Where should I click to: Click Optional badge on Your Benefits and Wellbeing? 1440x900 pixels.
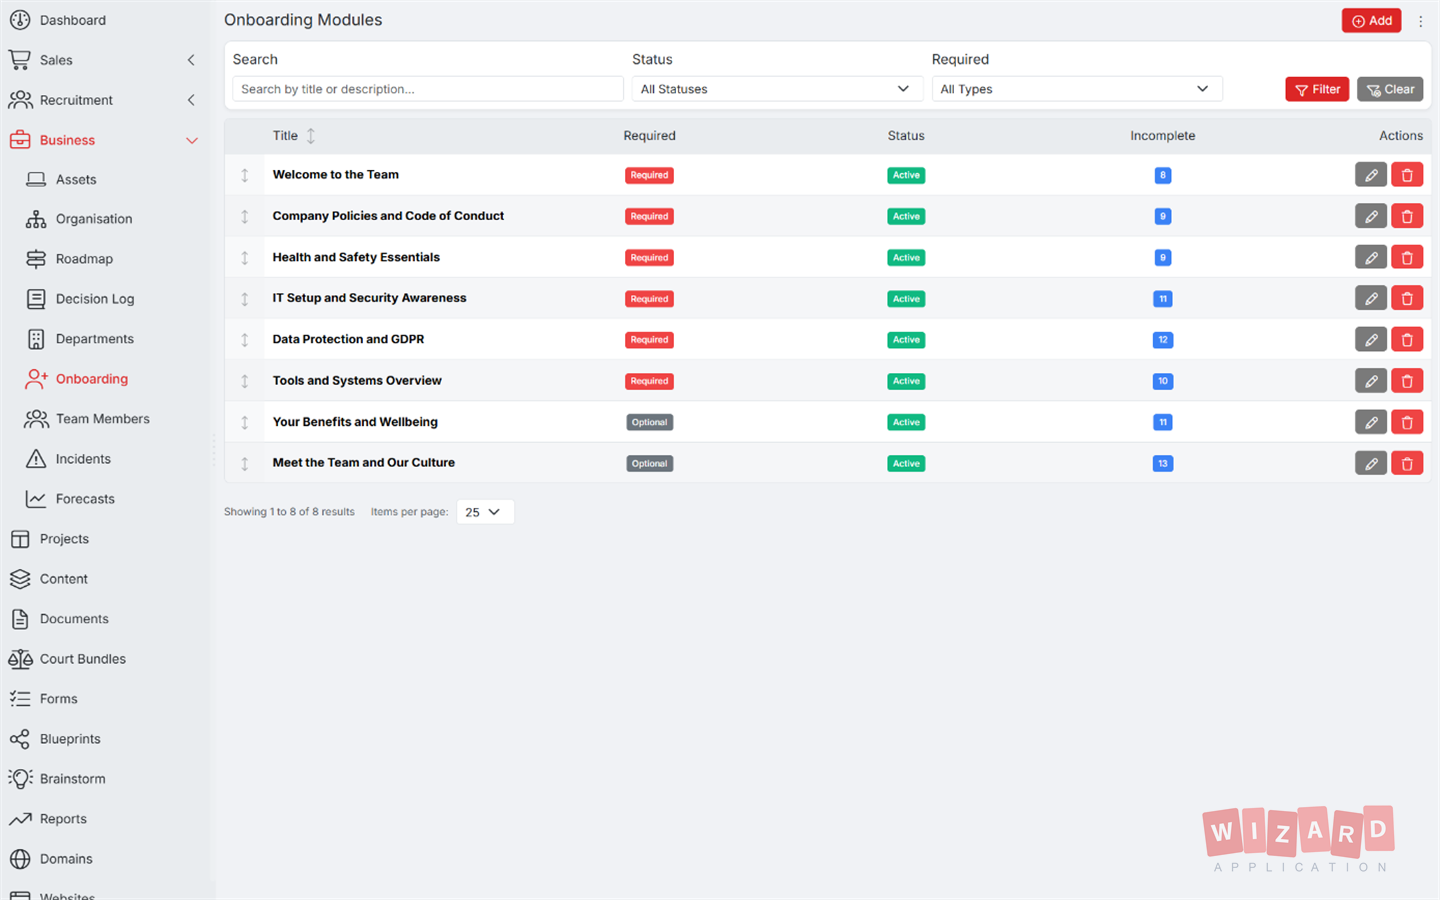[649, 422]
